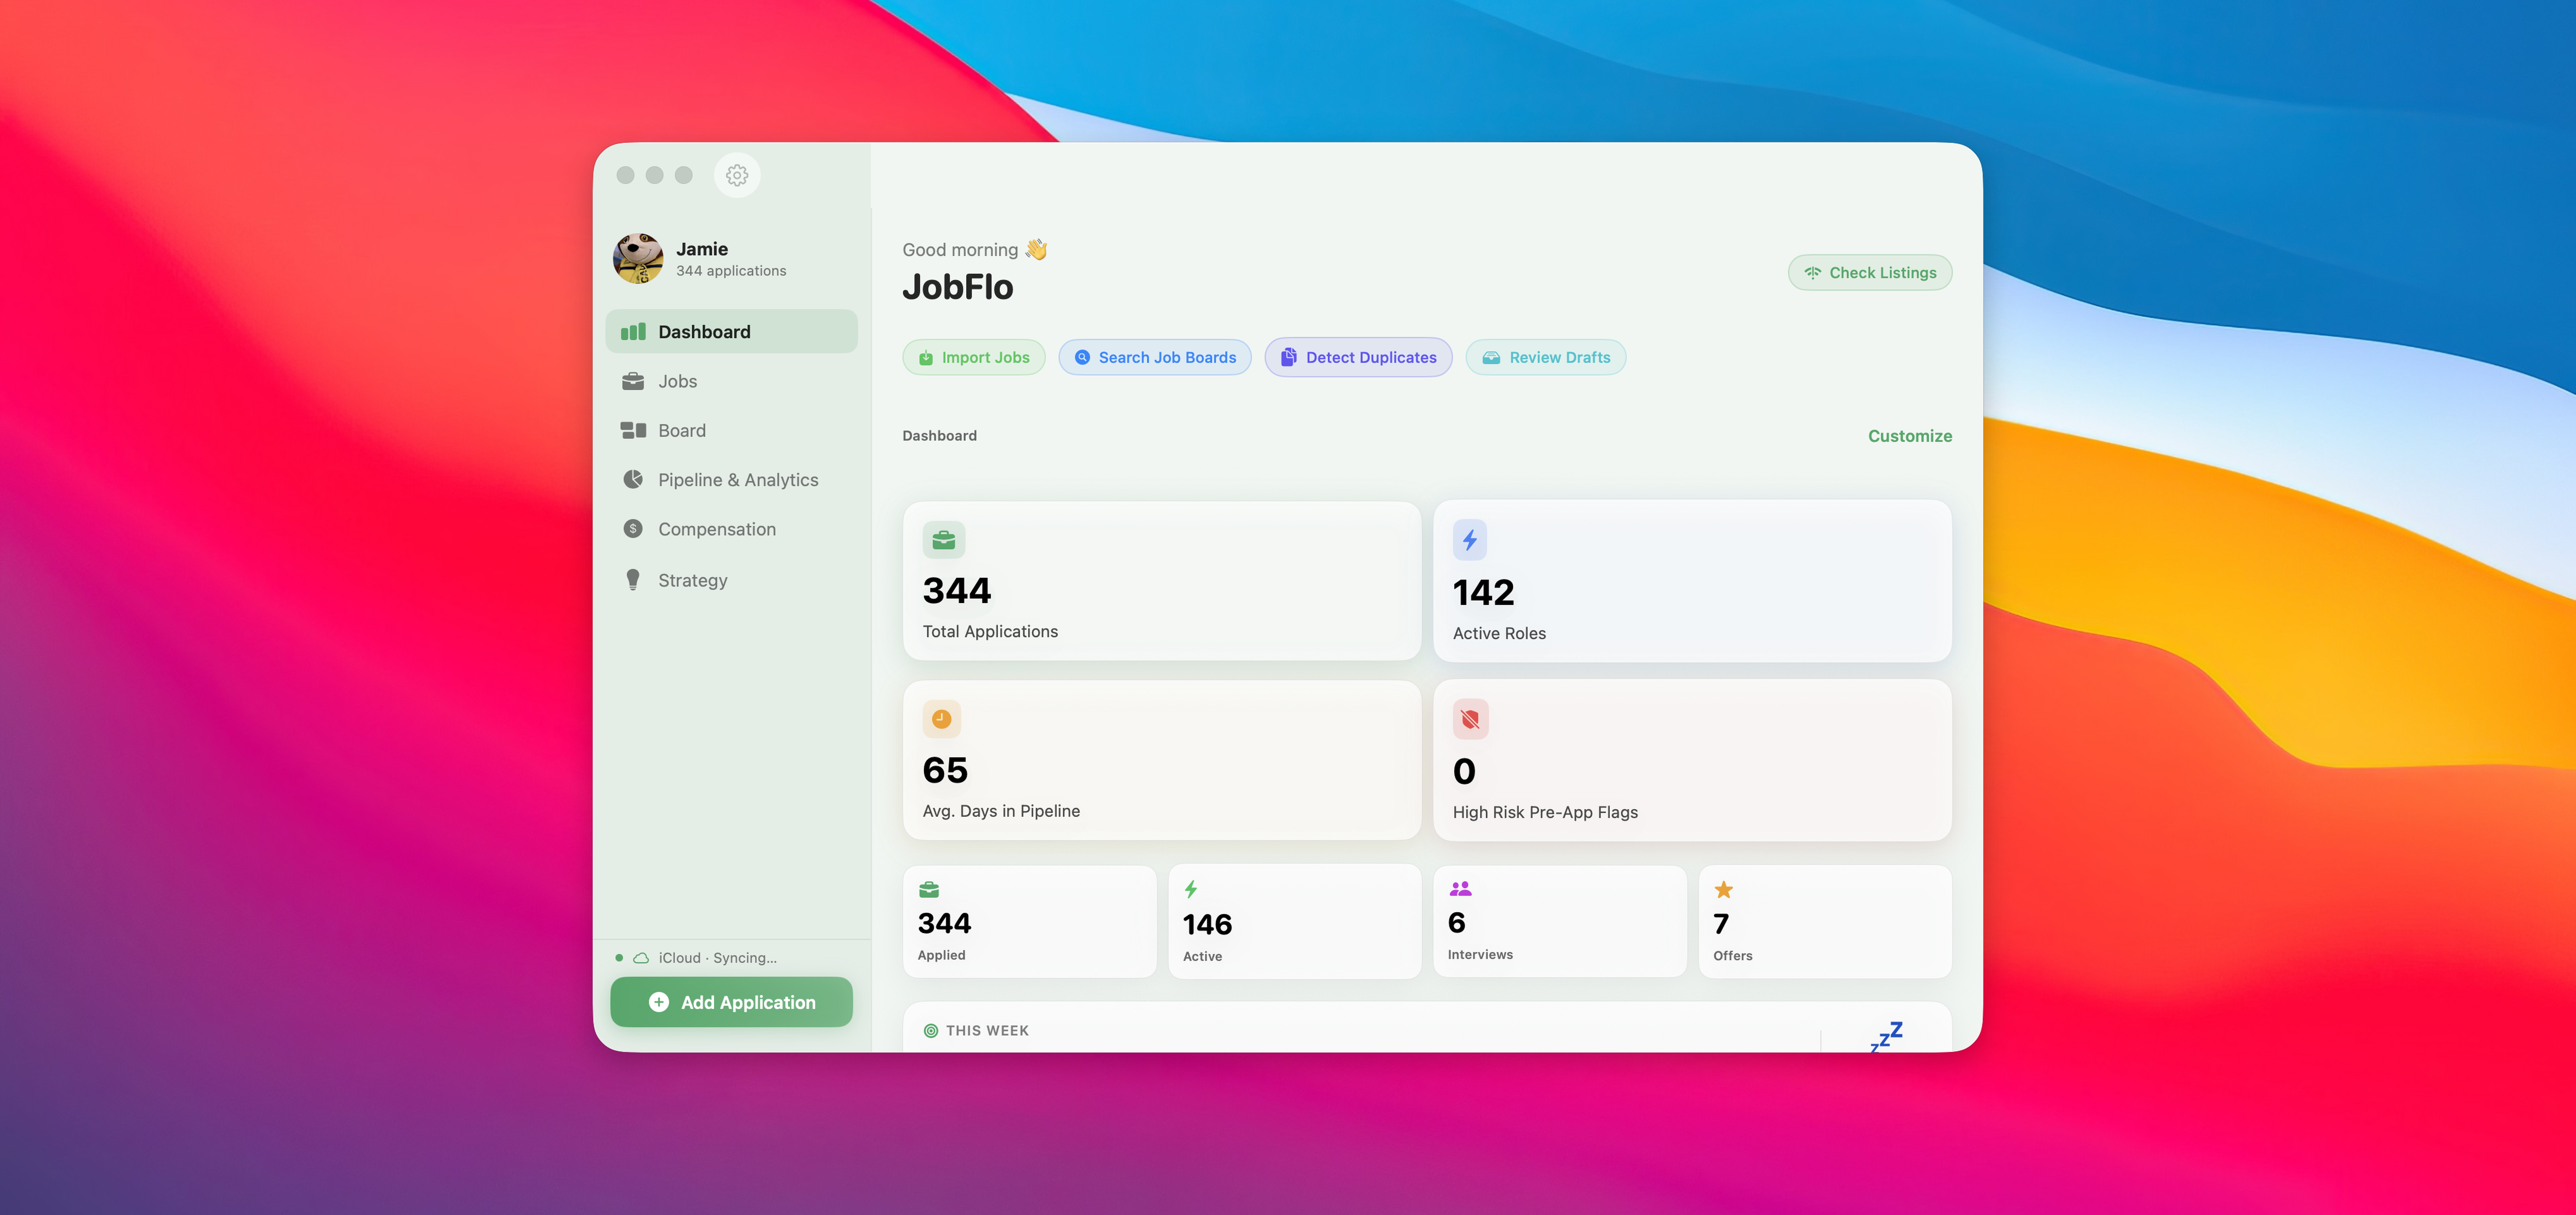
Task: Click the 146 Active stat card
Action: (1295, 921)
